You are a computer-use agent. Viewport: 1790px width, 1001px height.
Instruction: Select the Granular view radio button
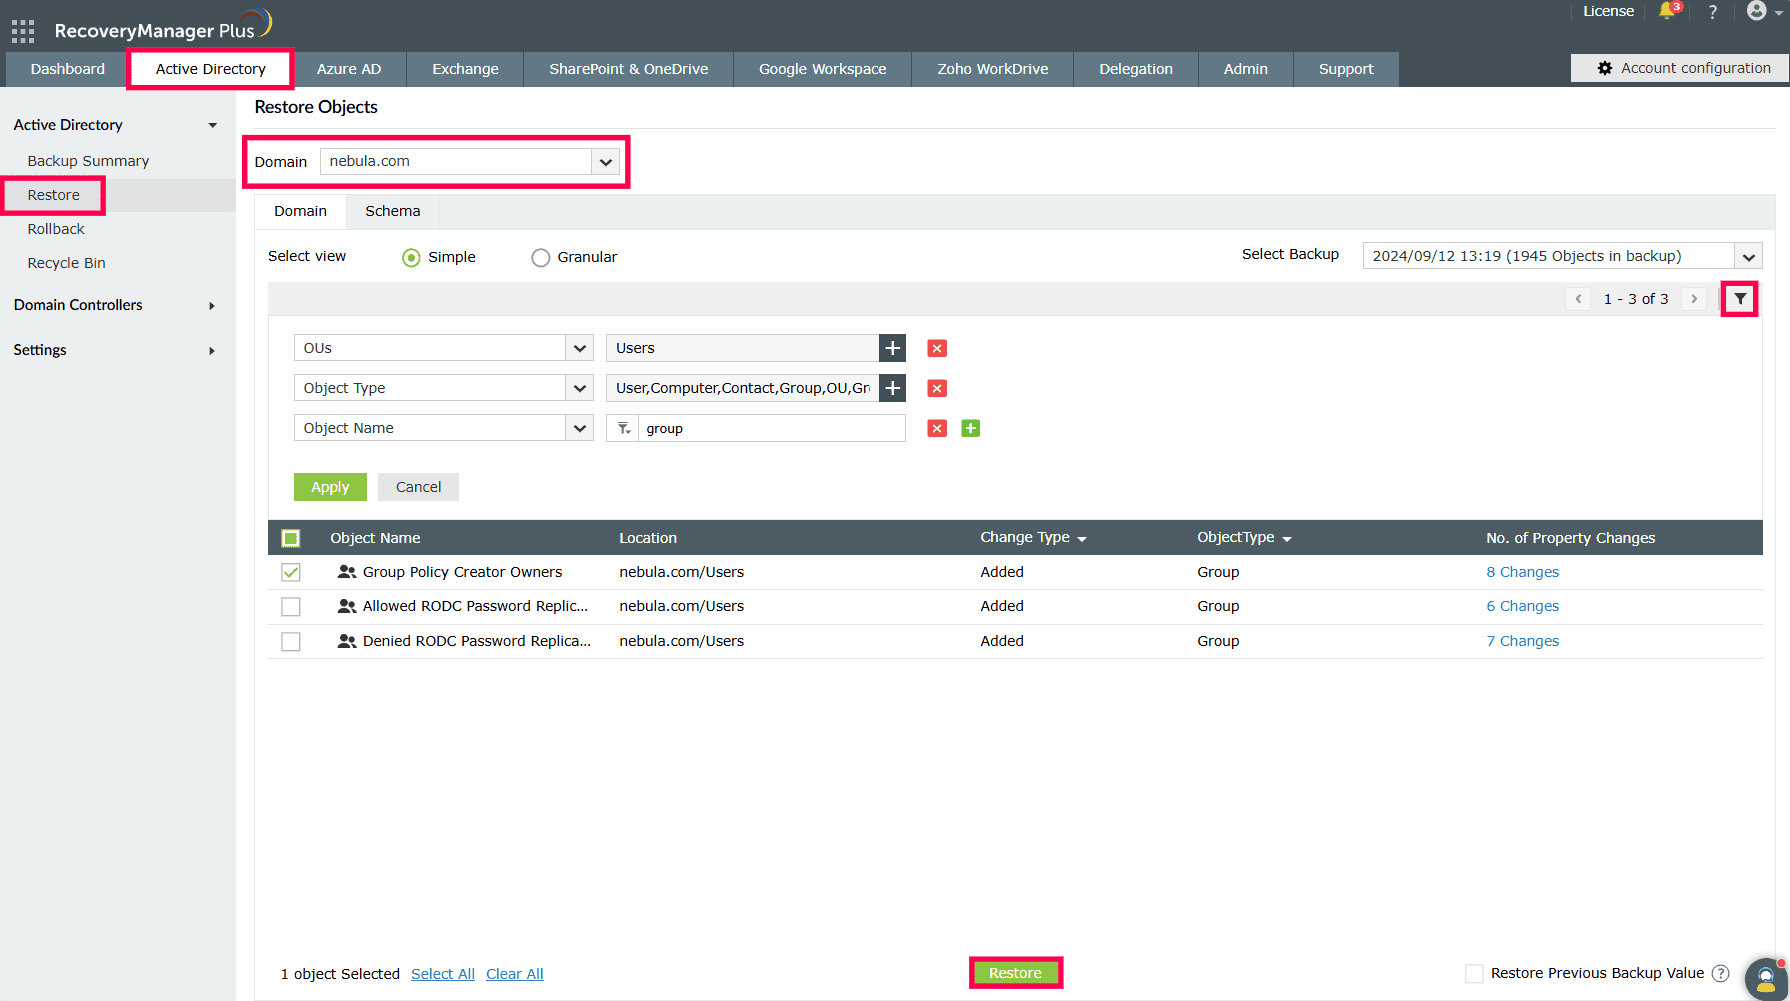(540, 257)
